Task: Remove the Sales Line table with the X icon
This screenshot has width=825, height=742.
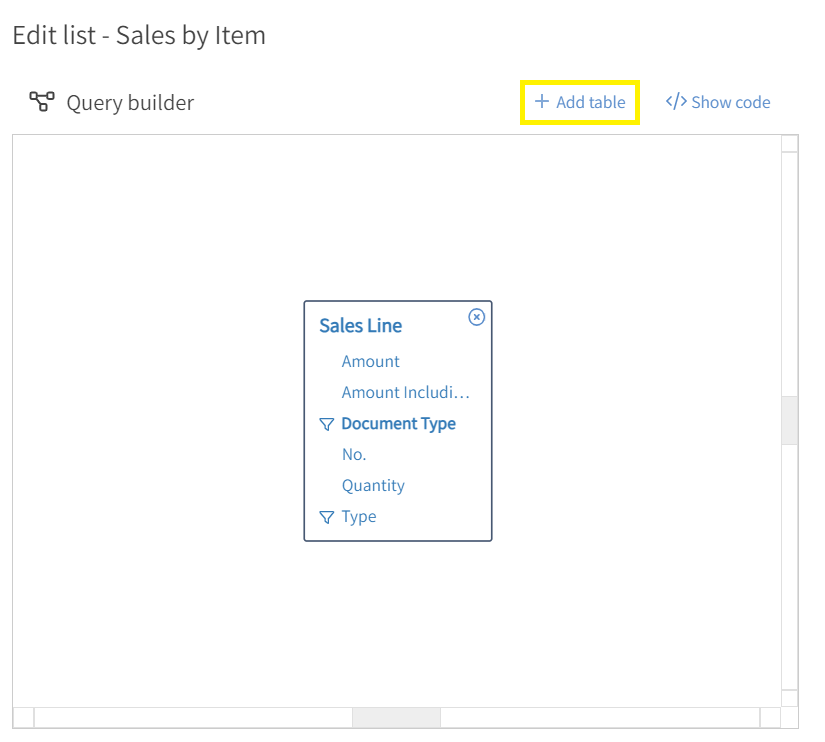Action: click(476, 317)
